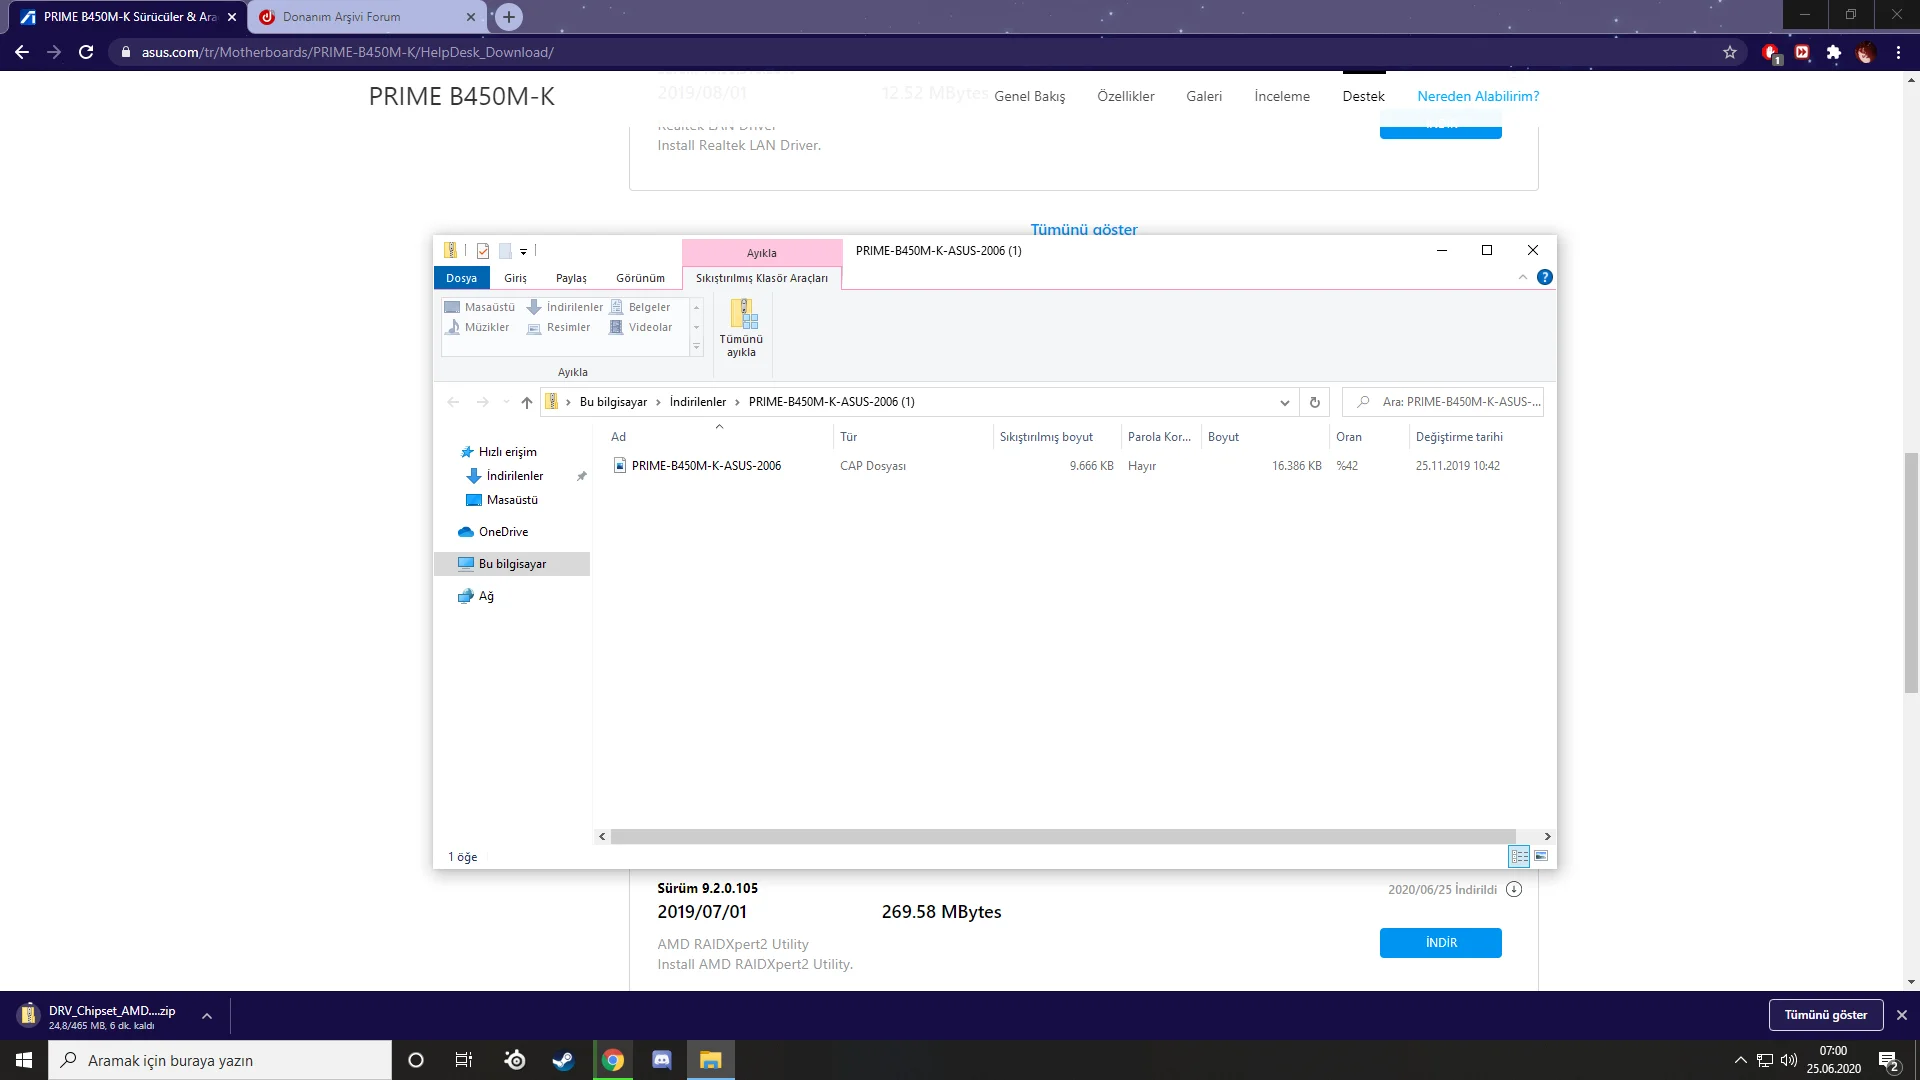Open Chrome extensions puzzle icon

[x=1833, y=52]
